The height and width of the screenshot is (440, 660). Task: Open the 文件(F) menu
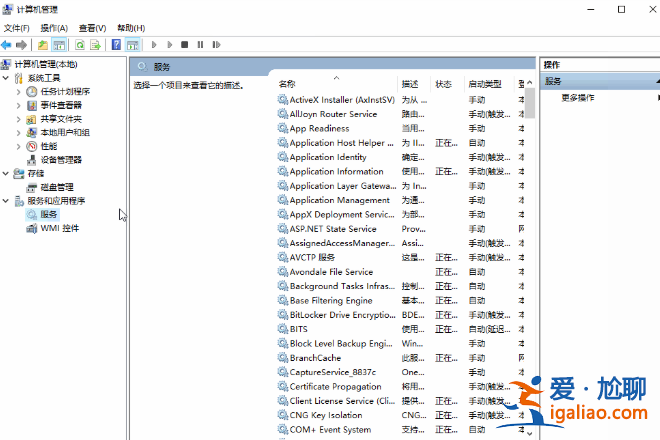click(x=16, y=28)
